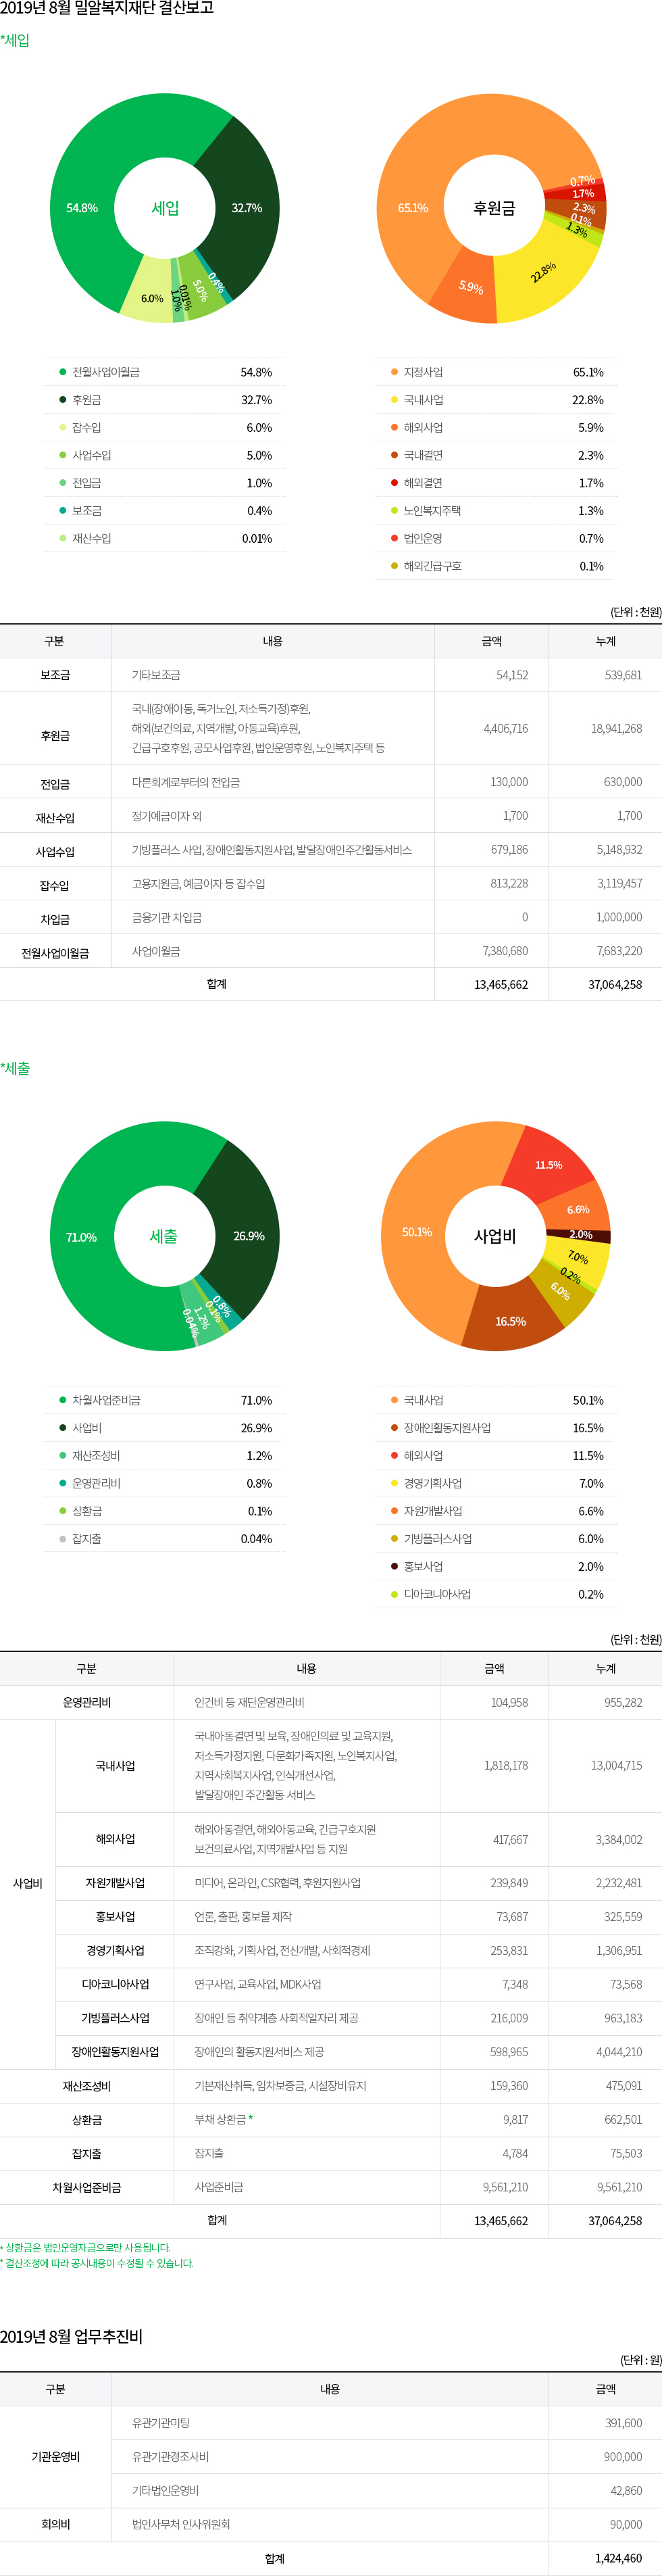The width and height of the screenshot is (662, 2576).
Task: Click the 세입 donut chart center label
Action: [x=165, y=208]
